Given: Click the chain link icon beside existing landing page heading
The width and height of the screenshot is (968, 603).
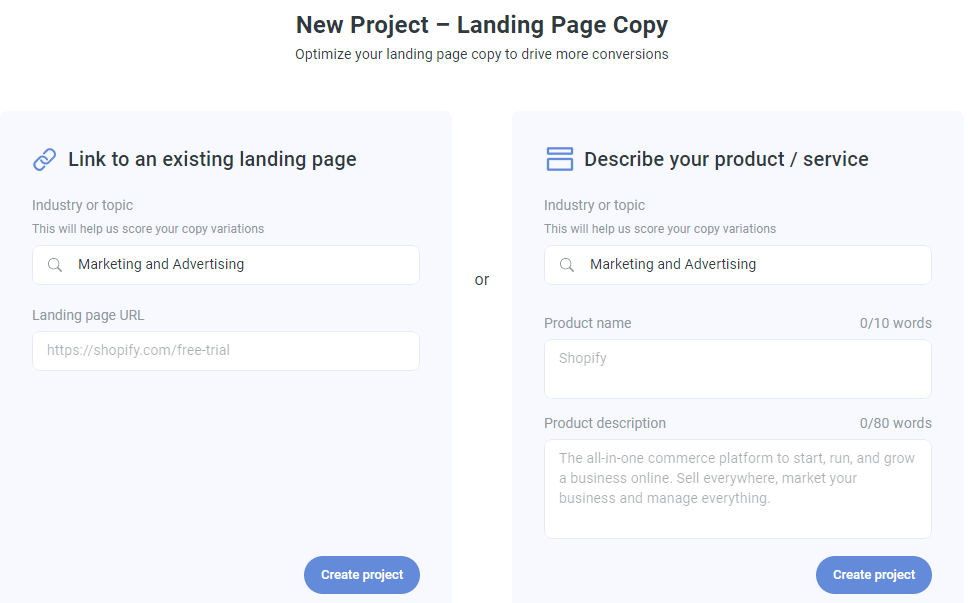Looking at the screenshot, I should 44,159.
